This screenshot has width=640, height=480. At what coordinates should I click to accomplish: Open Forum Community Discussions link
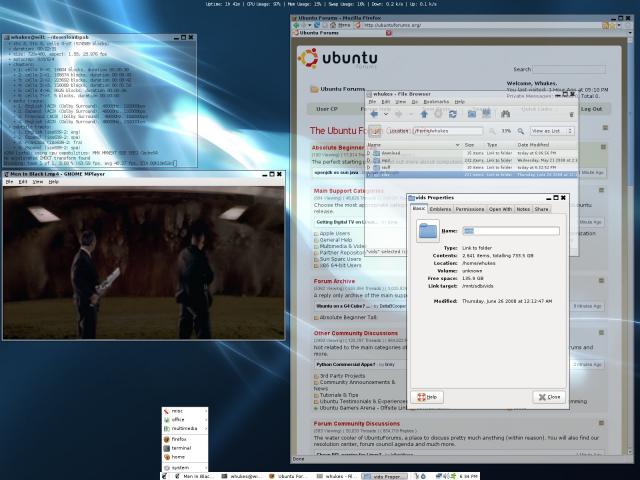(x=357, y=424)
